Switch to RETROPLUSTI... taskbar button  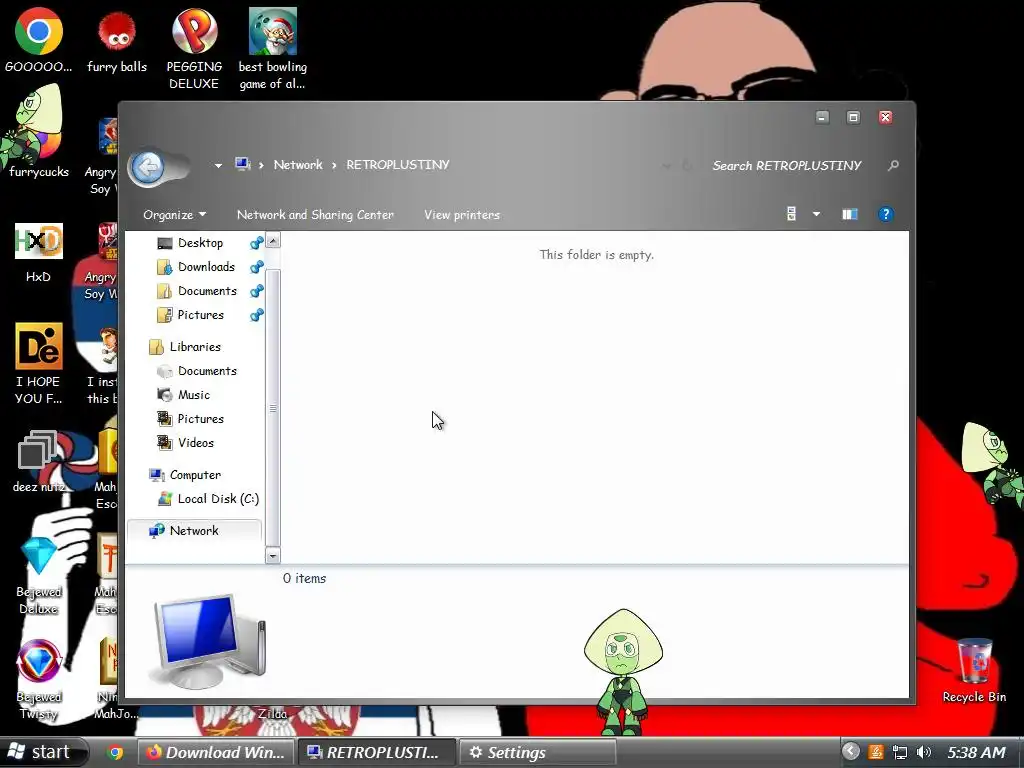pos(377,752)
